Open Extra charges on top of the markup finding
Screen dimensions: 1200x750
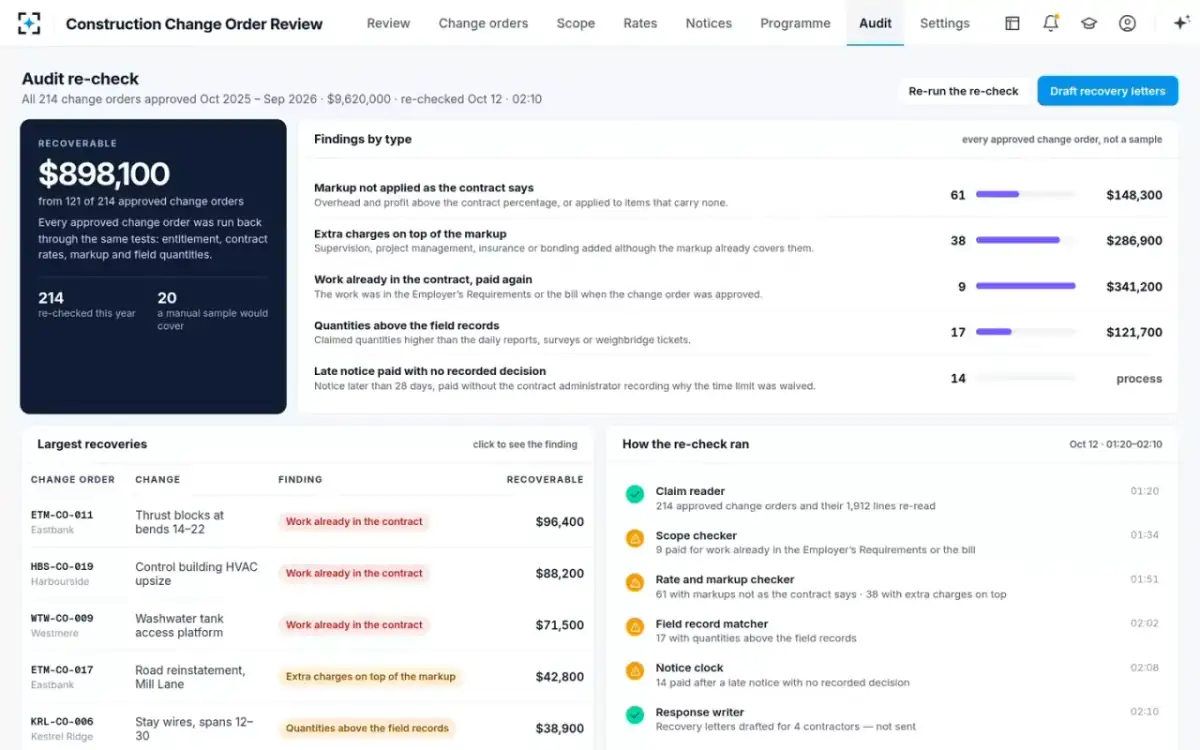pos(738,241)
